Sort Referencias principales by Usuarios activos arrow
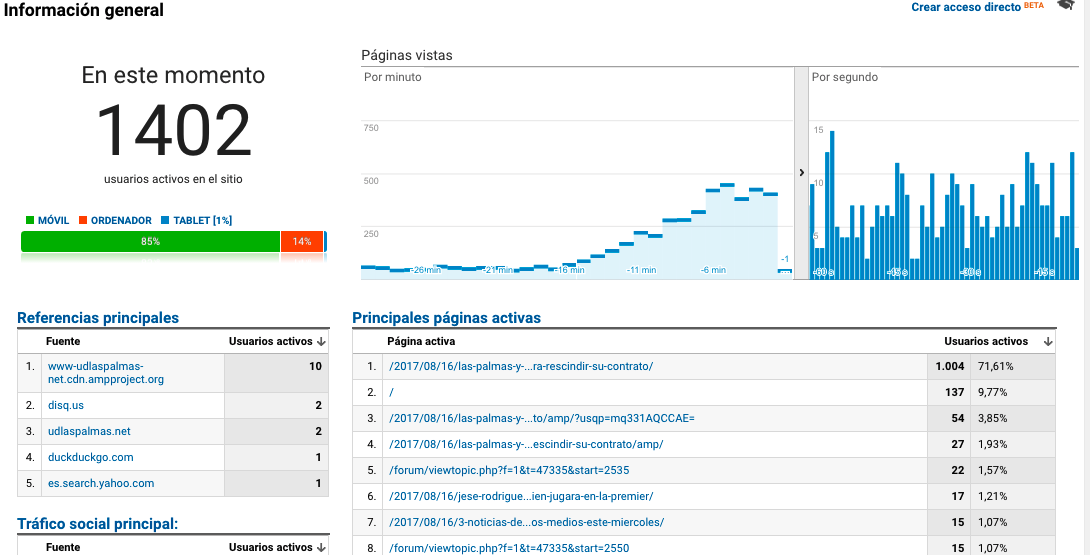The width and height of the screenshot is (1090, 555). 321,341
